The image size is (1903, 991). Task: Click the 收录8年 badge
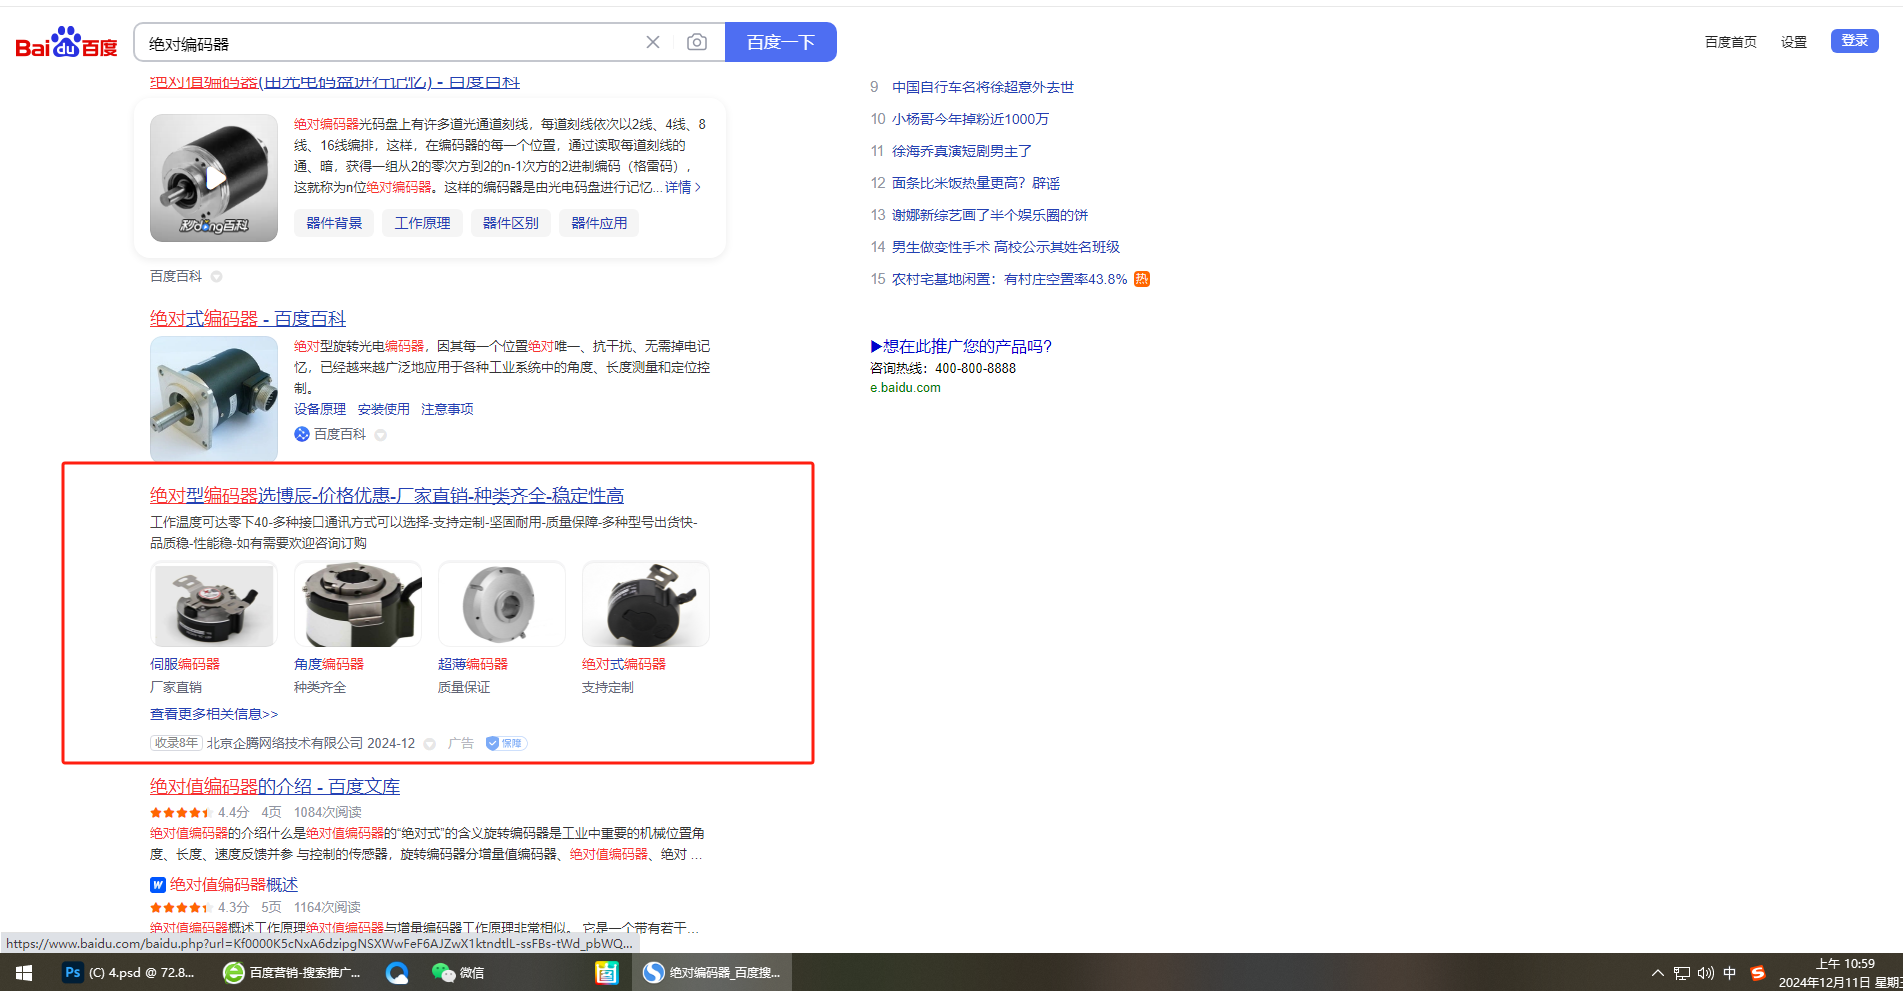click(176, 743)
